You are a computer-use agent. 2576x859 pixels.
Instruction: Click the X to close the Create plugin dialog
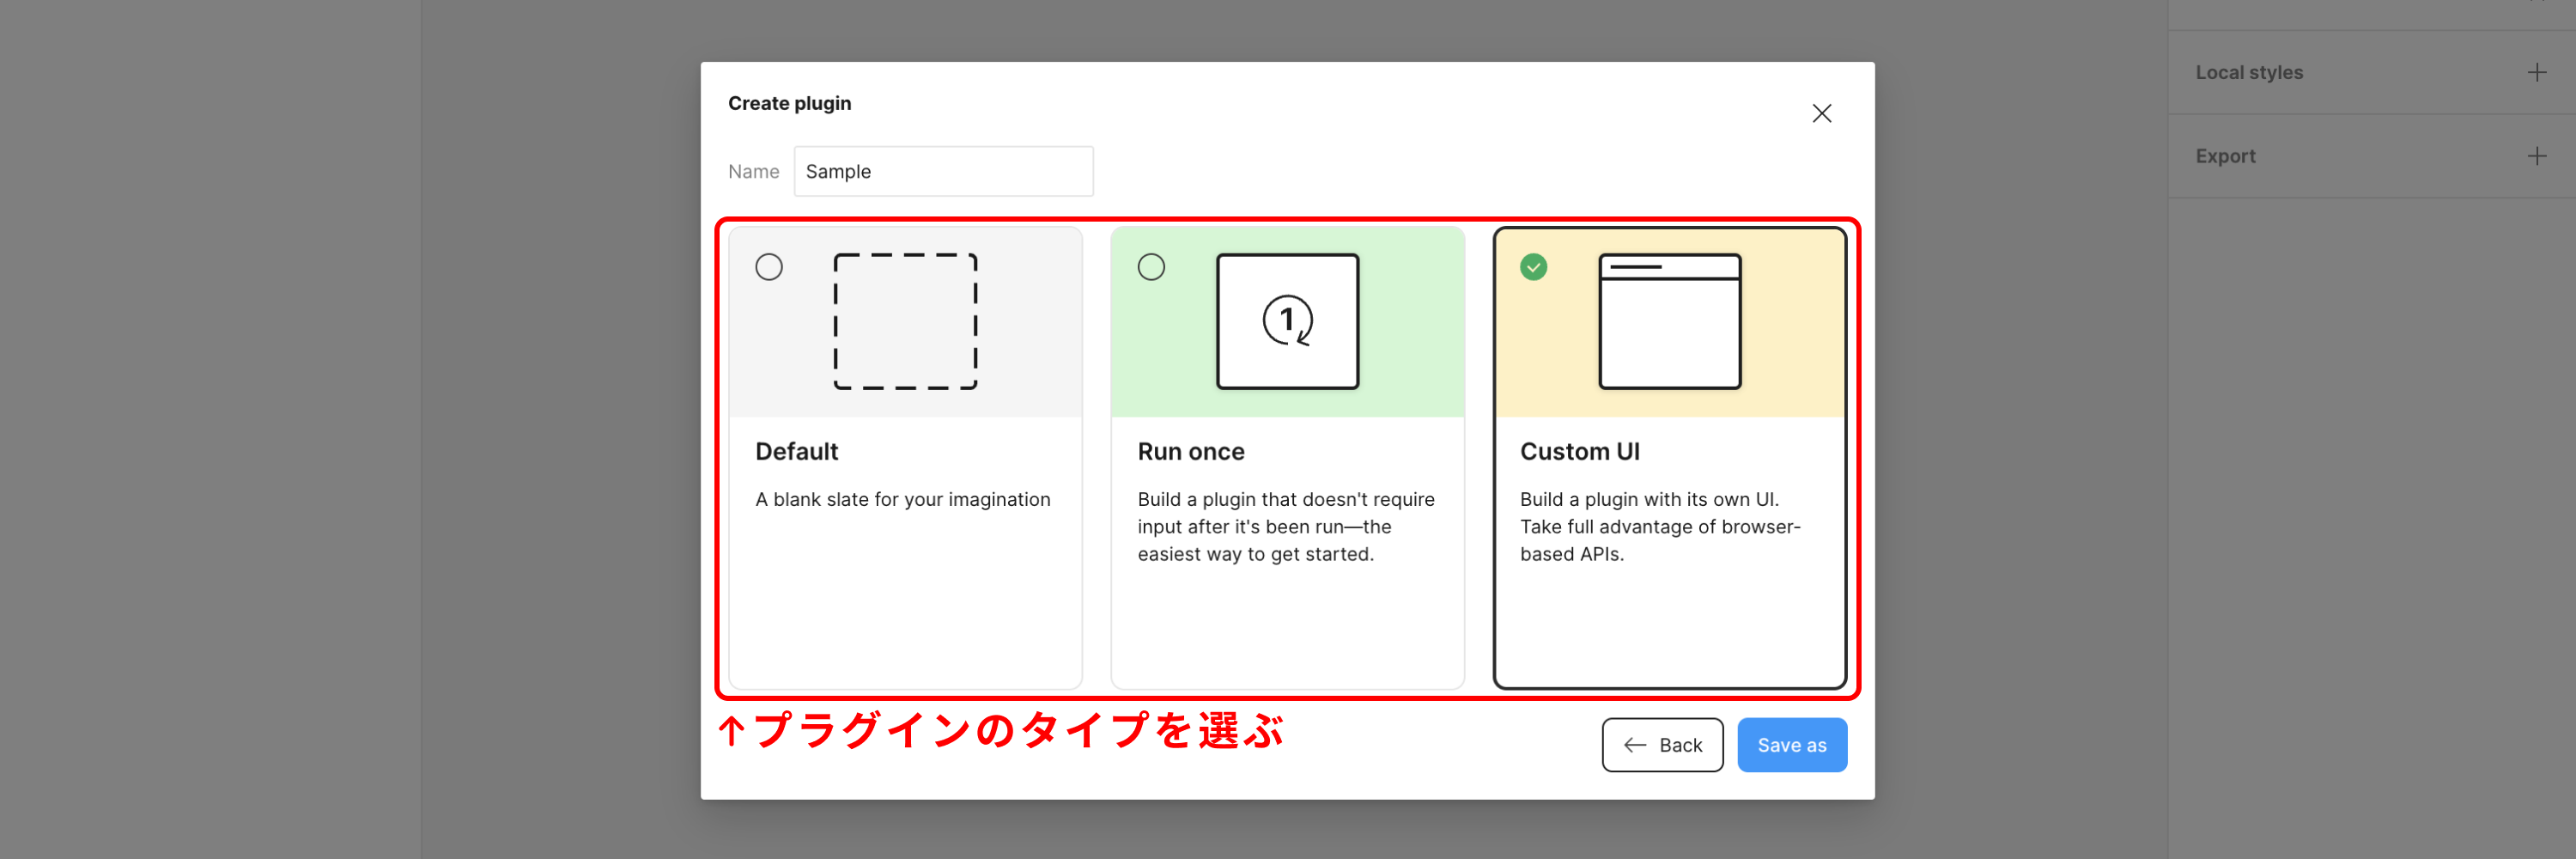coord(1822,112)
